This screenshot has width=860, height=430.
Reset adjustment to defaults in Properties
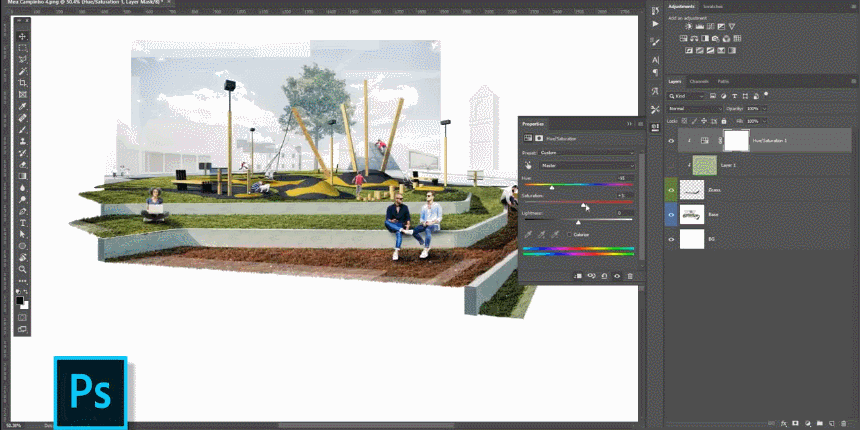(x=604, y=276)
